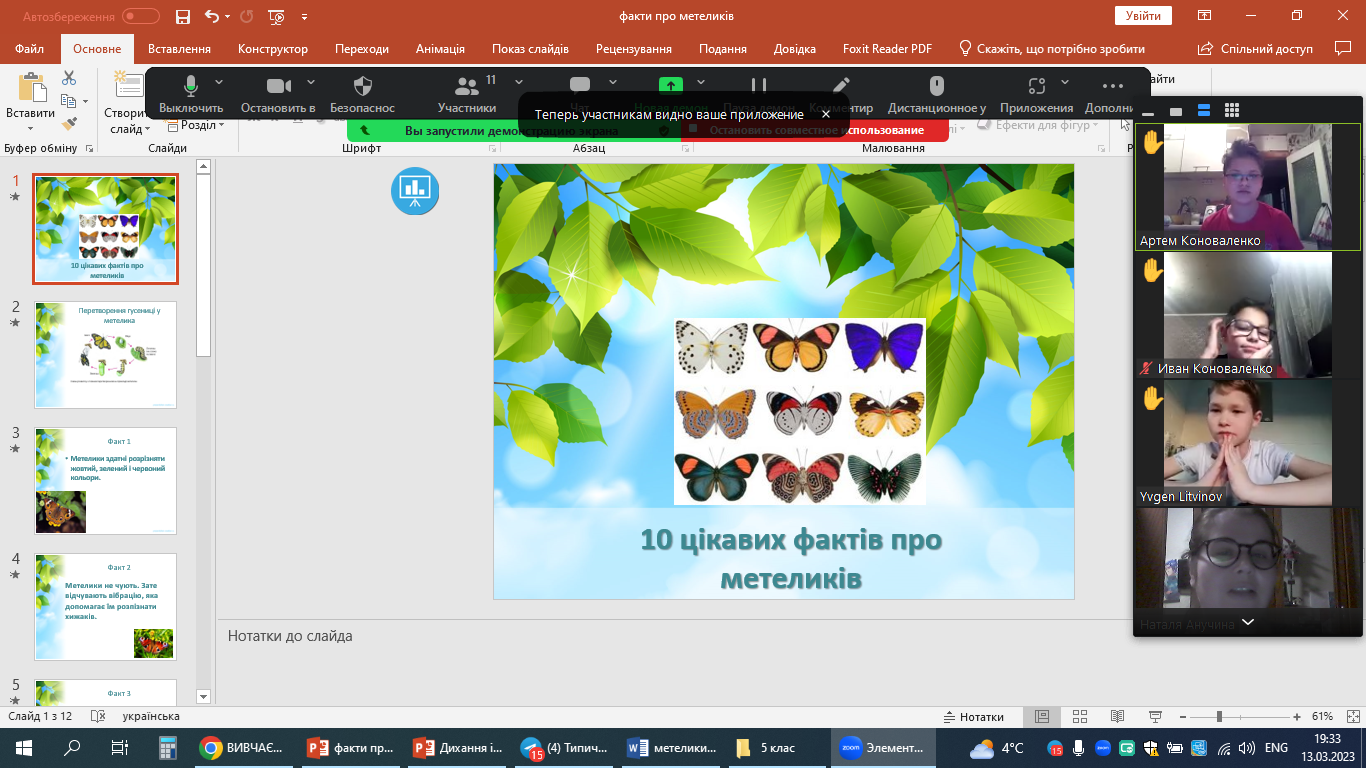1366x768 pixels.
Task: Show single active speaker thumbnail layout
Action: pyautogui.click(x=1176, y=111)
